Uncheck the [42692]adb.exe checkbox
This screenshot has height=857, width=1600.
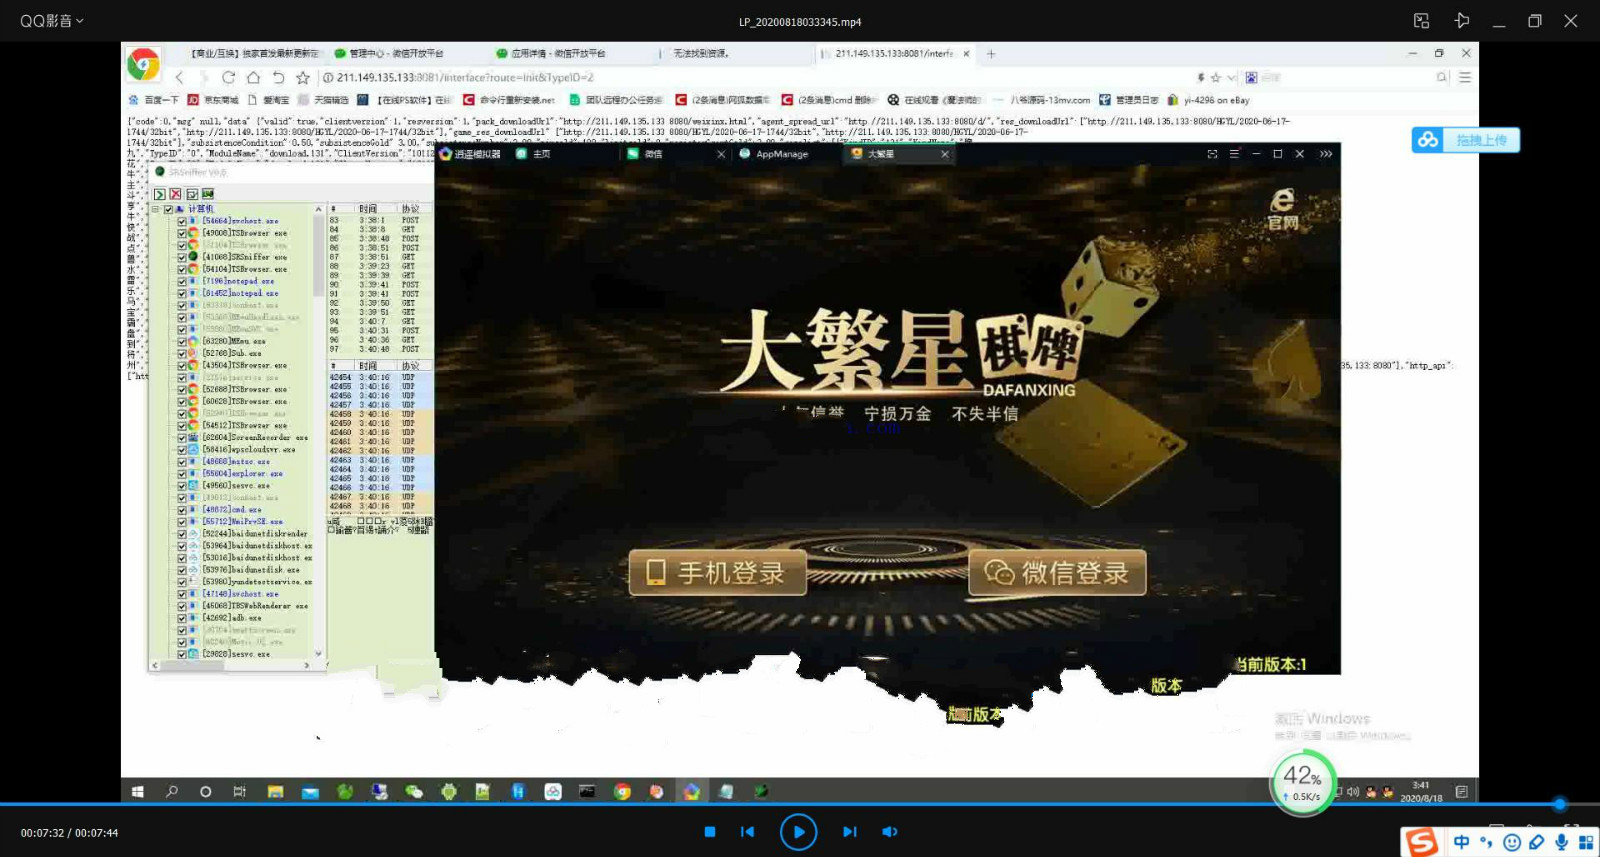(181, 617)
